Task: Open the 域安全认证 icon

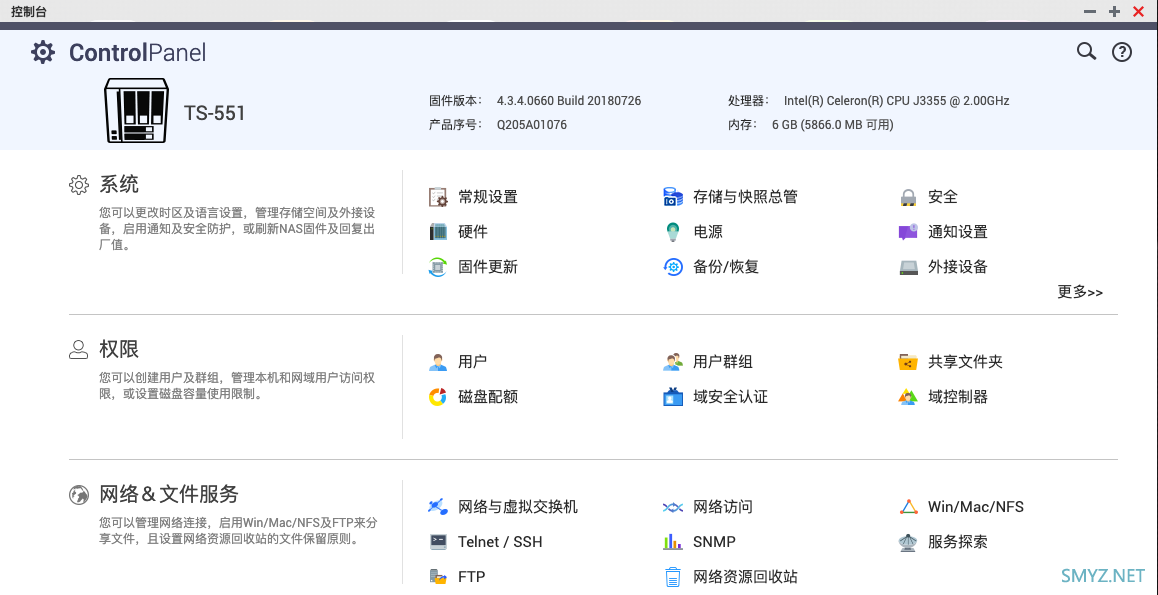Action: 673,397
